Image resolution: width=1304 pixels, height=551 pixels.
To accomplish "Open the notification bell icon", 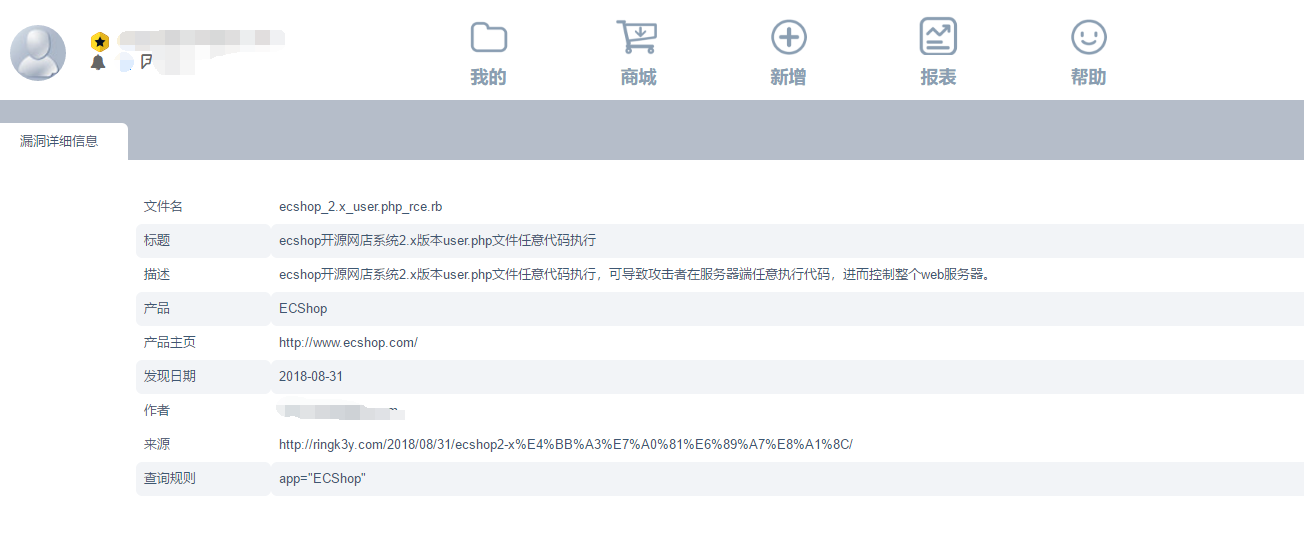I will (98, 63).
